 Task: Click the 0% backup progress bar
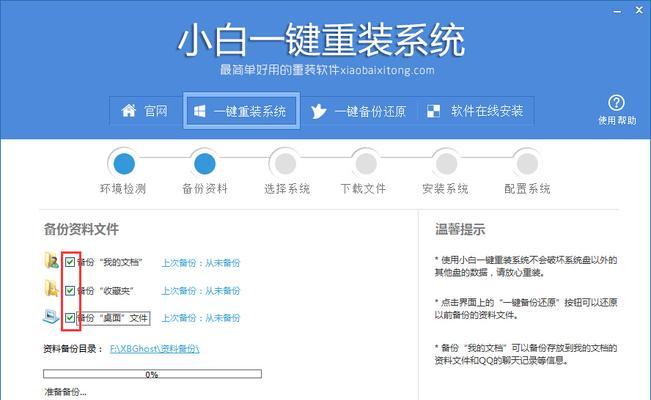152,374
